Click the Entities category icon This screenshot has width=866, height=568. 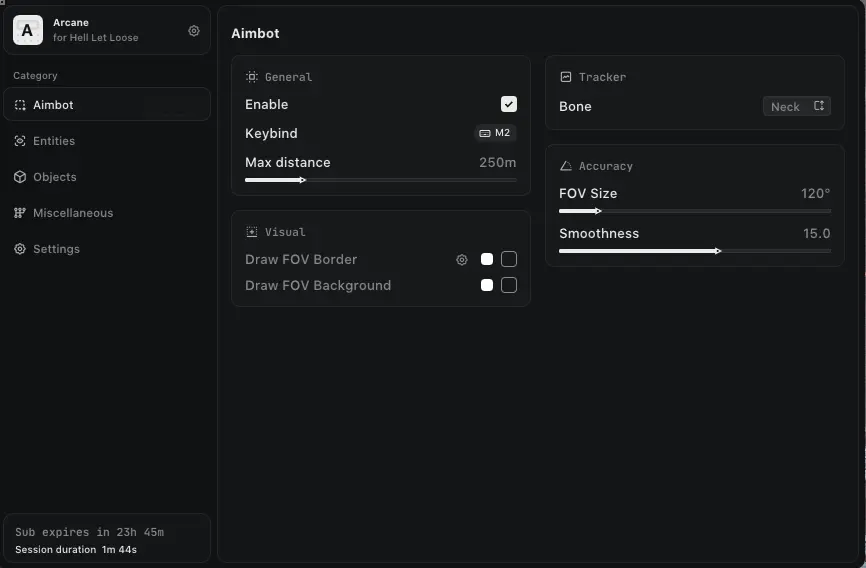[20, 141]
